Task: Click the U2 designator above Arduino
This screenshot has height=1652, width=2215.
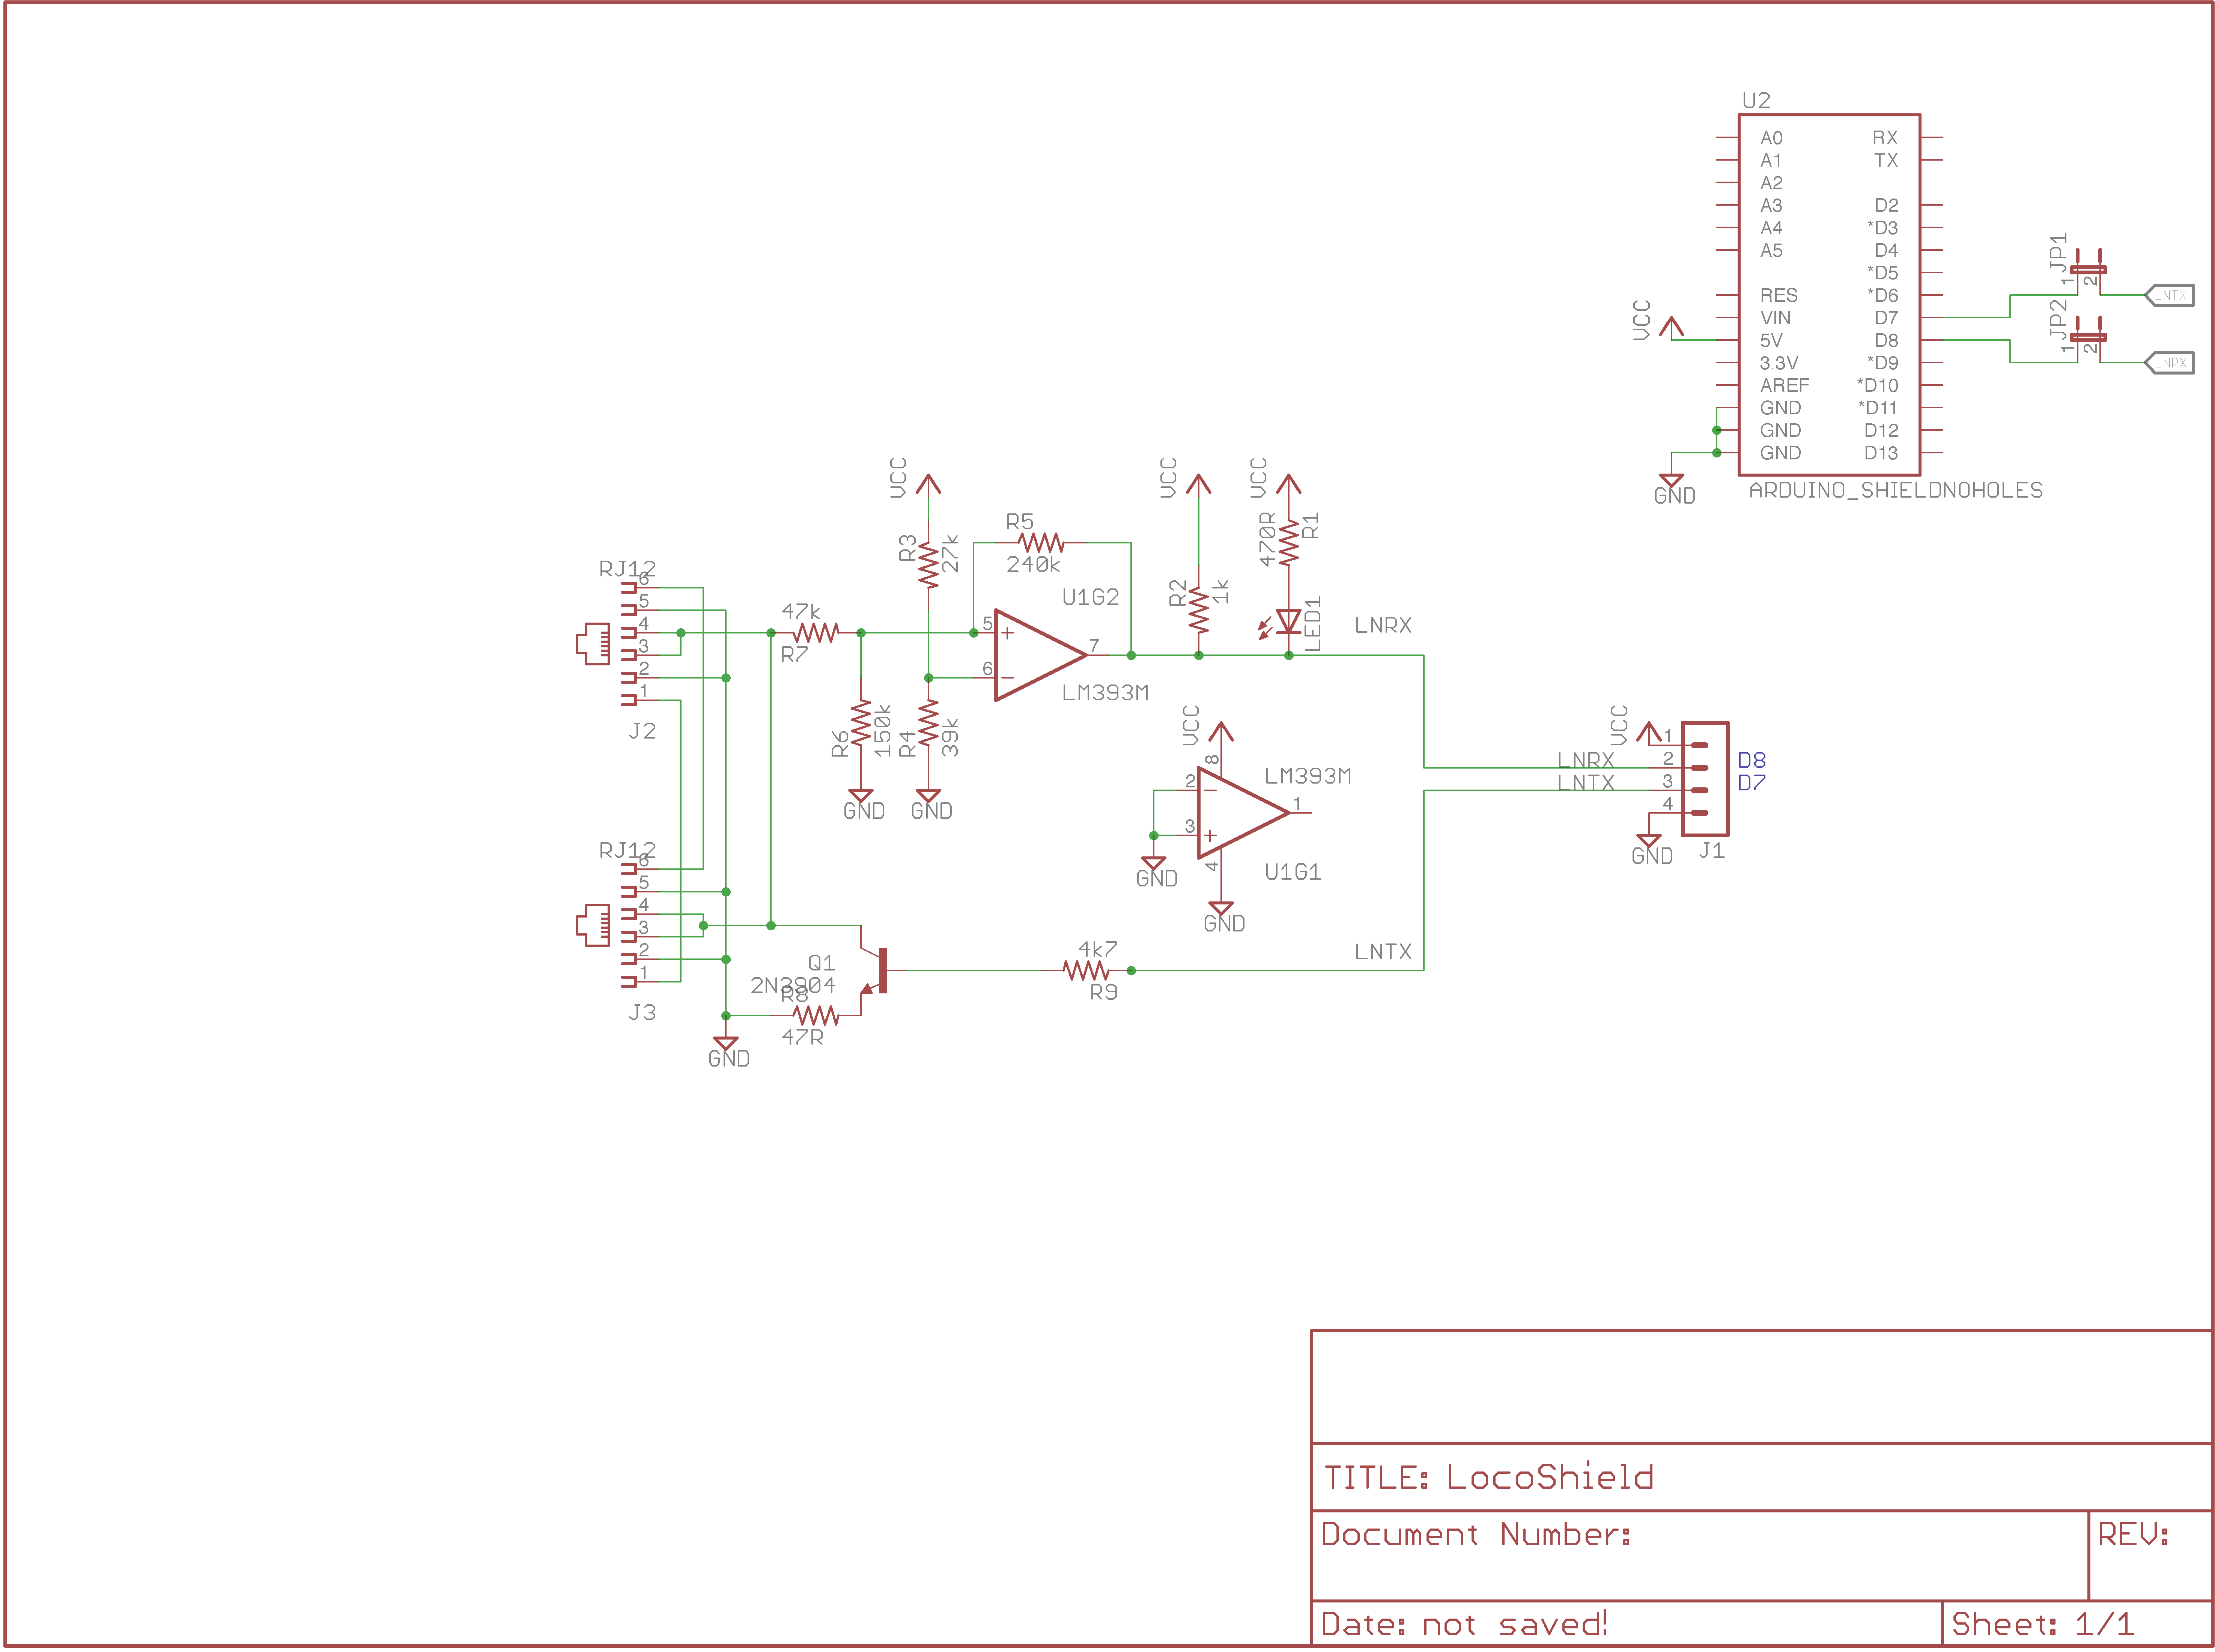Action: coord(1756,101)
